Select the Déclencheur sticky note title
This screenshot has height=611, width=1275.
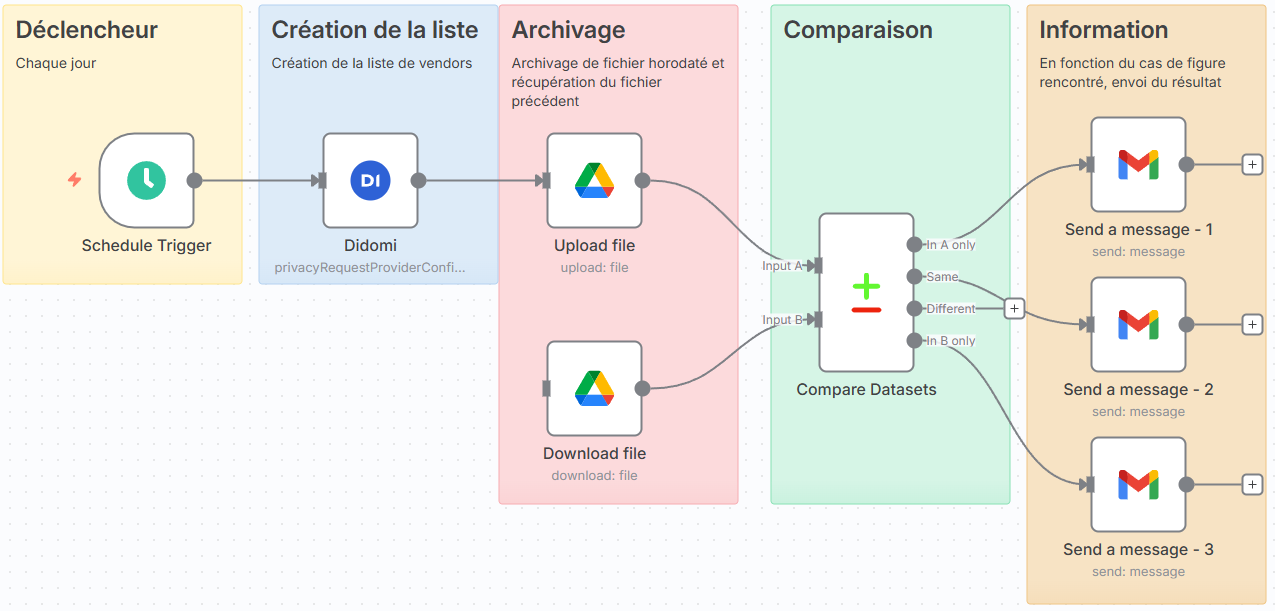(x=87, y=30)
